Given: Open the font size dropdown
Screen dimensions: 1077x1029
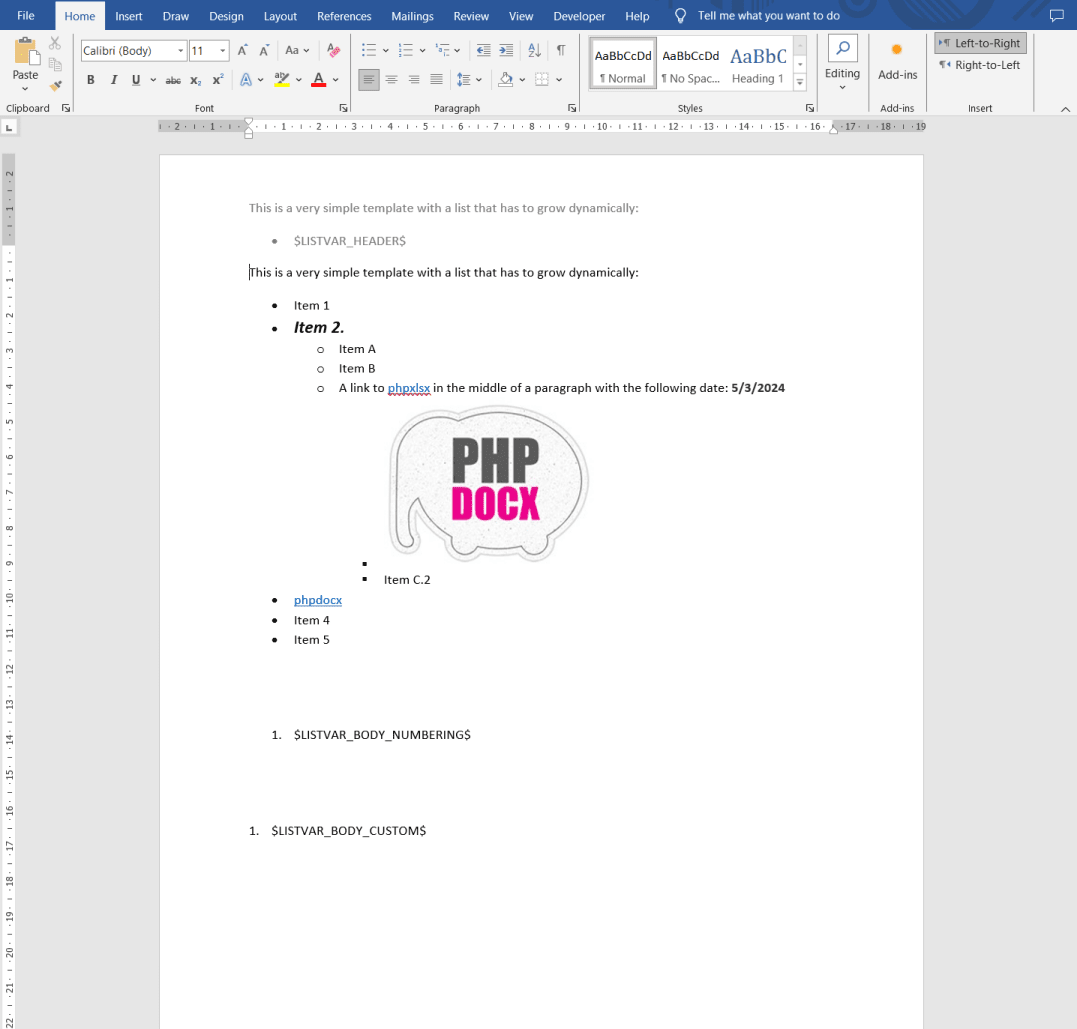Looking at the screenshot, I should click(223, 51).
